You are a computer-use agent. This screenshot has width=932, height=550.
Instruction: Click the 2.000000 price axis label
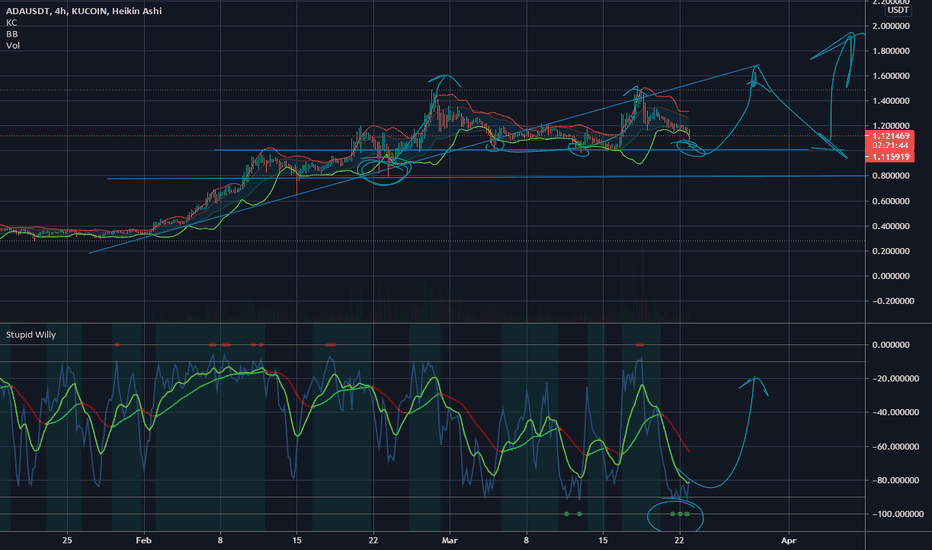pyautogui.click(x=891, y=26)
